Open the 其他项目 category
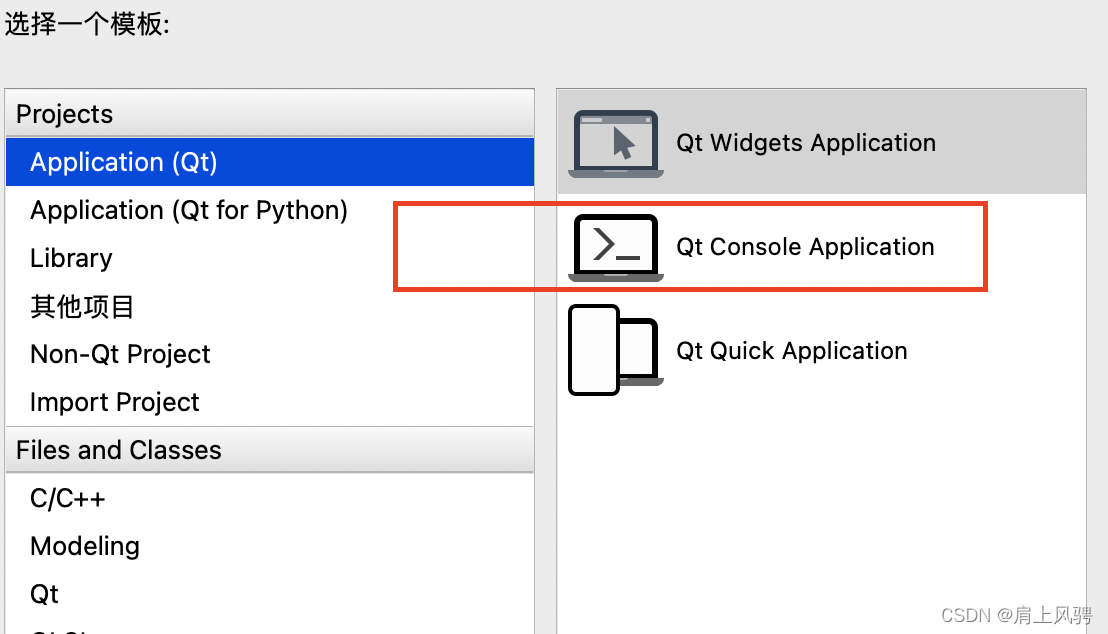The width and height of the screenshot is (1108, 634). tap(270, 306)
